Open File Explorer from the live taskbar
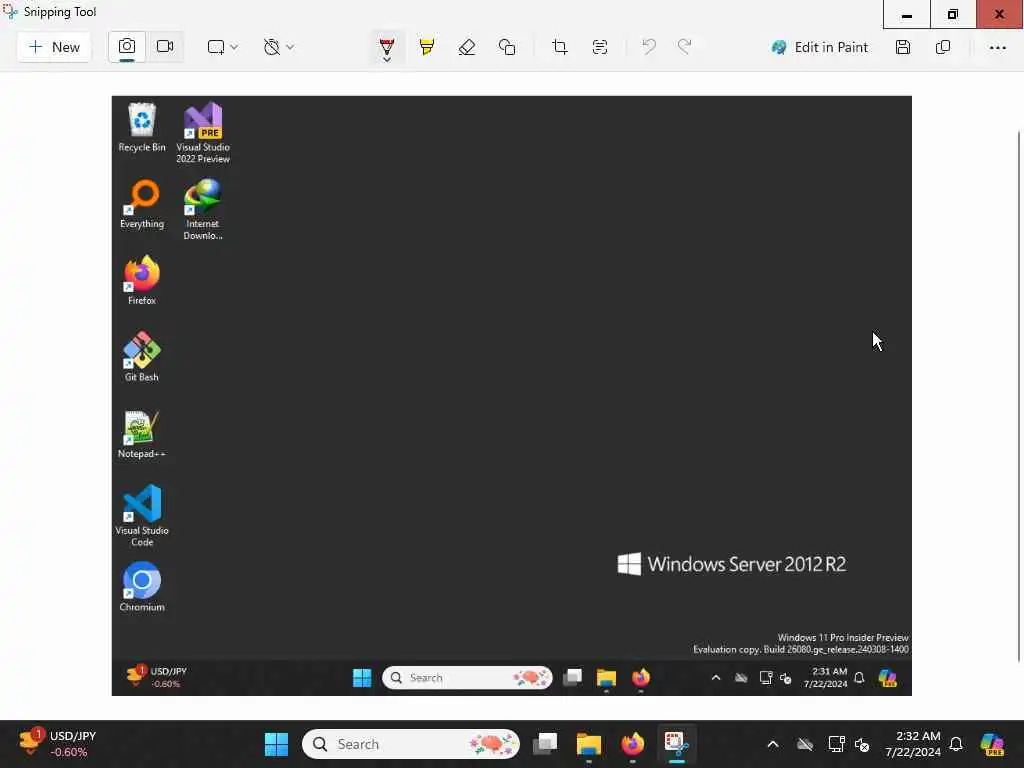Screen dimensions: 1024x768 coord(588,744)
